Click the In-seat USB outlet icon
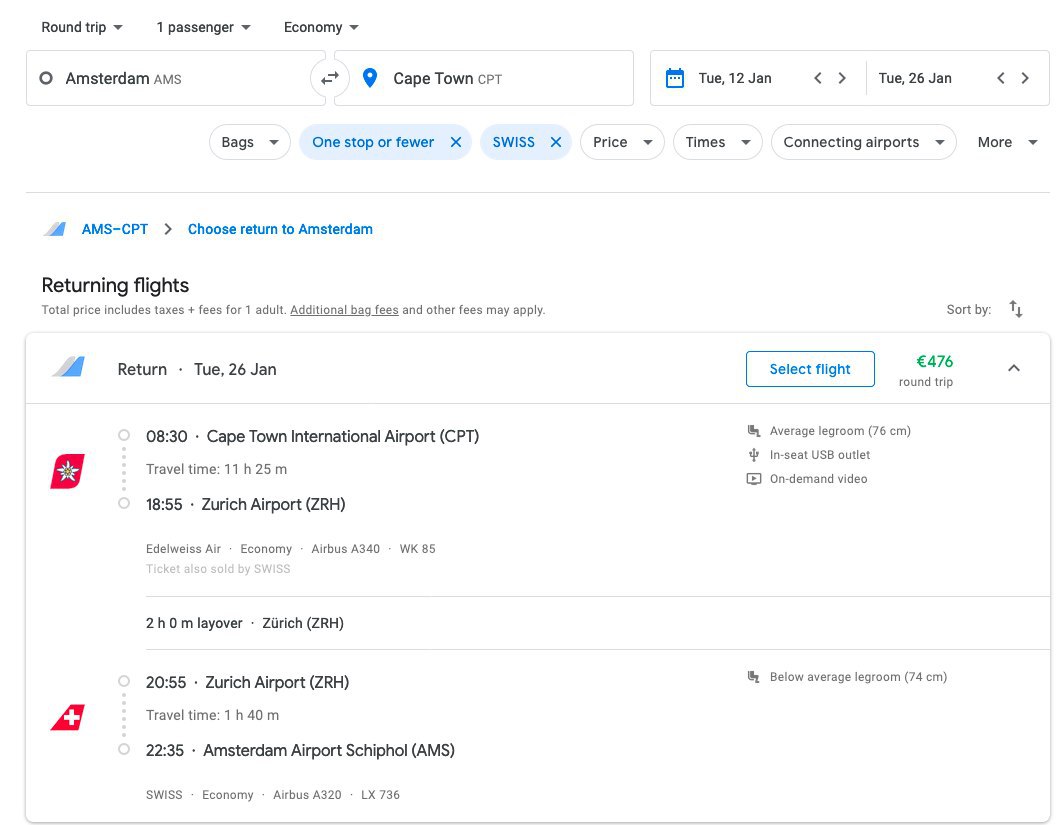The image size is (1064, 825). 753,455
